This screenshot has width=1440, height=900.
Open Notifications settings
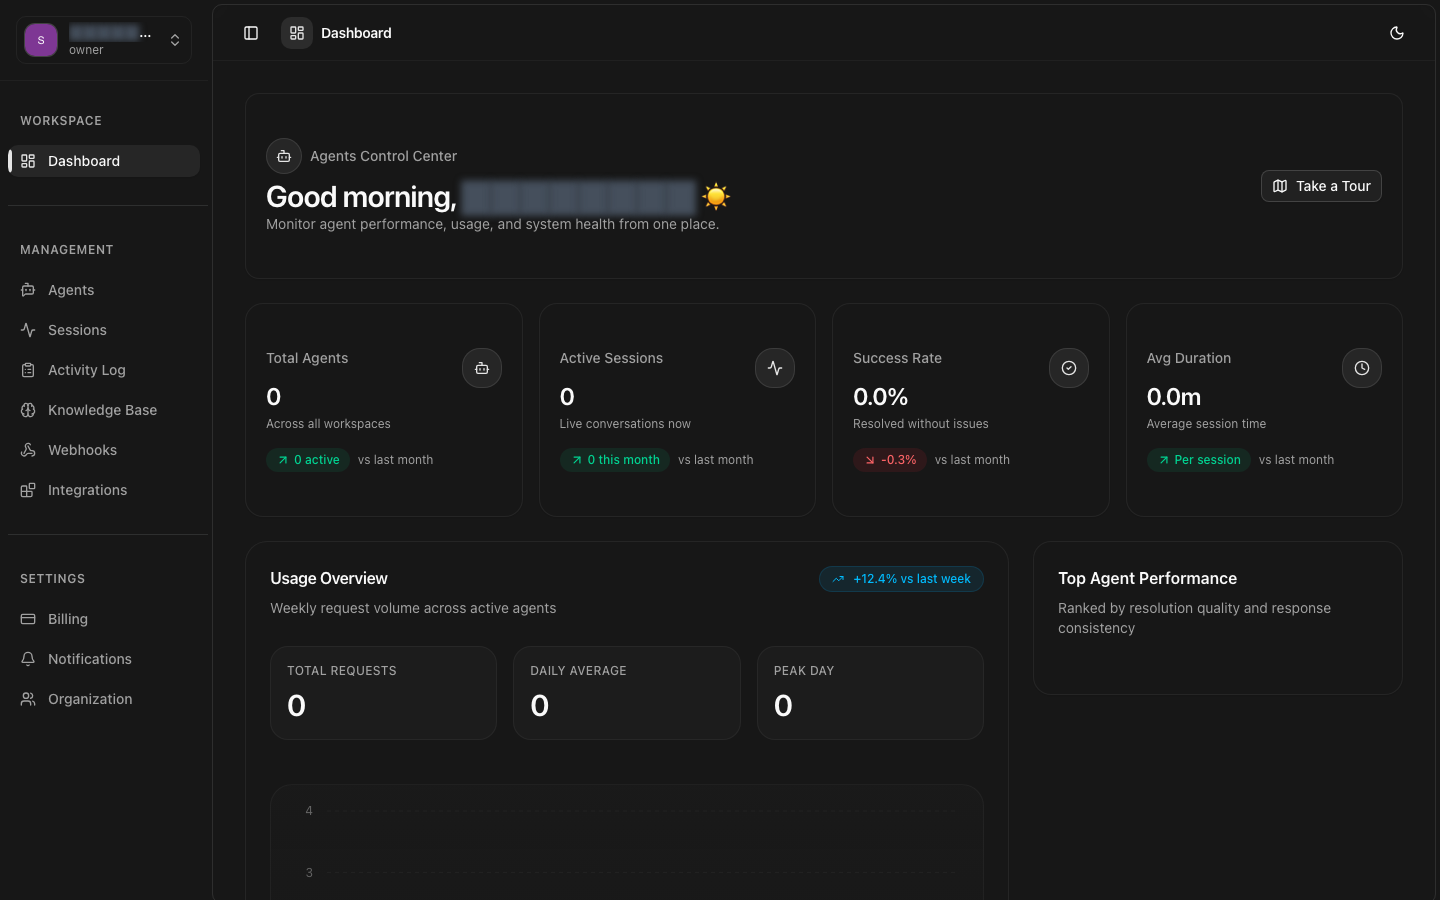point(104,659)
